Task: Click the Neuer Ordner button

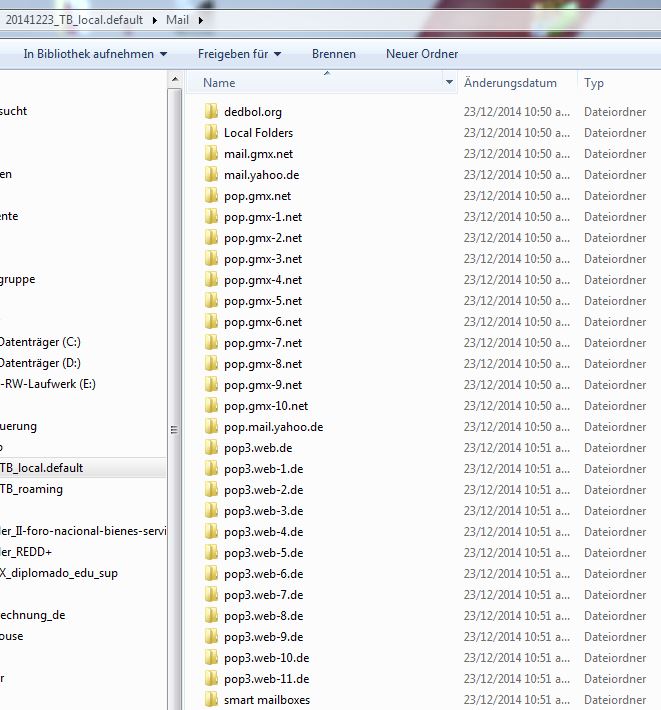Action: pyautogui.click(x=422, y=54)
